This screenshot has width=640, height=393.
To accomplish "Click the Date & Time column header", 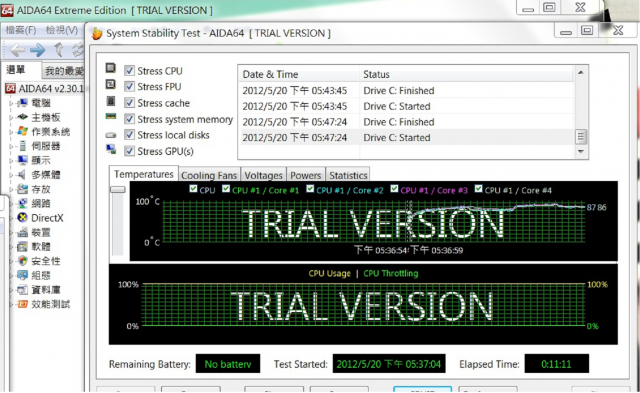I will pyautogui.click(x=299, y=74).
